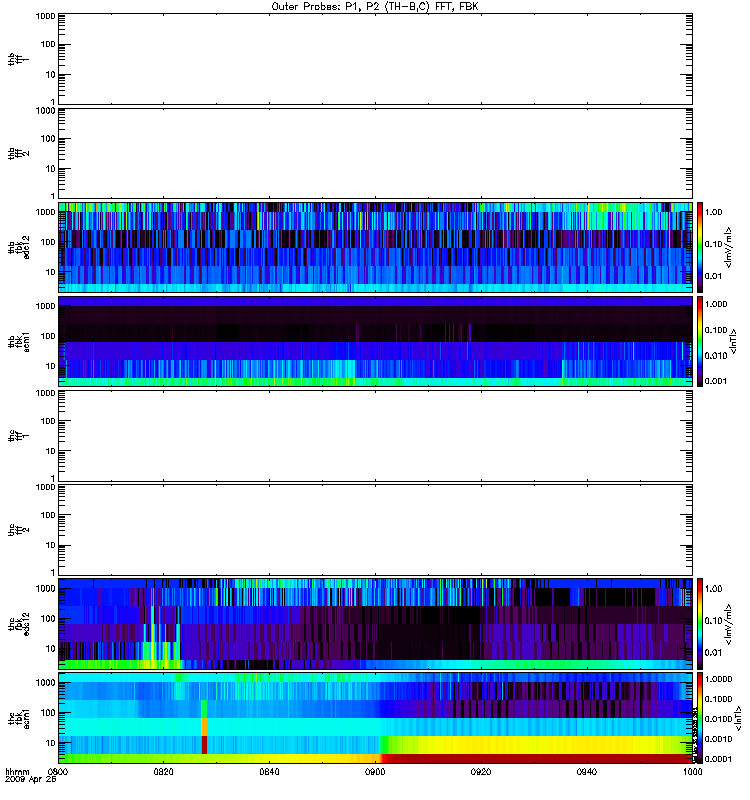Image resolution: width=750 pixels, height=800 pixels.
Task: Click the 'thc fff 2' y-axis title
Action: click(18, 530)
